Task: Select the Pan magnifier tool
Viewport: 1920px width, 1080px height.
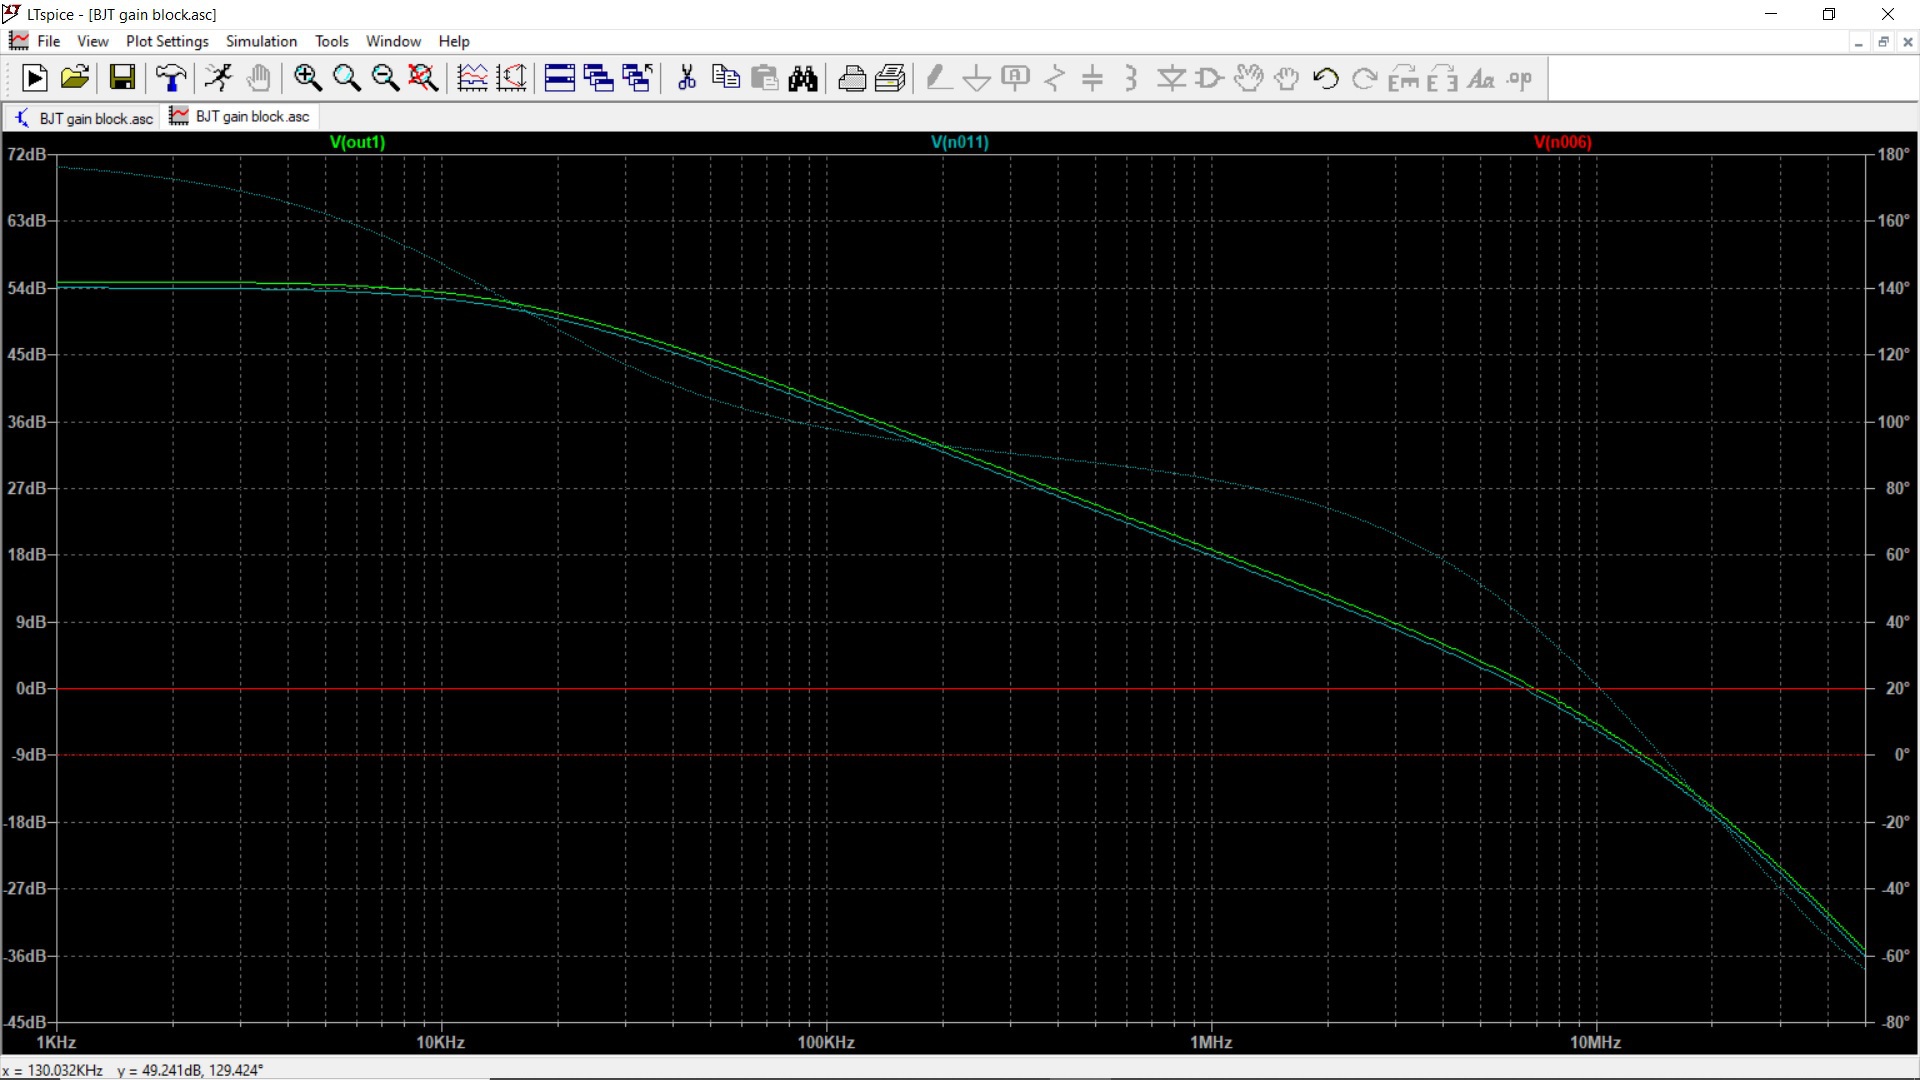Action: pyautogui.click(x=346, y=78)
